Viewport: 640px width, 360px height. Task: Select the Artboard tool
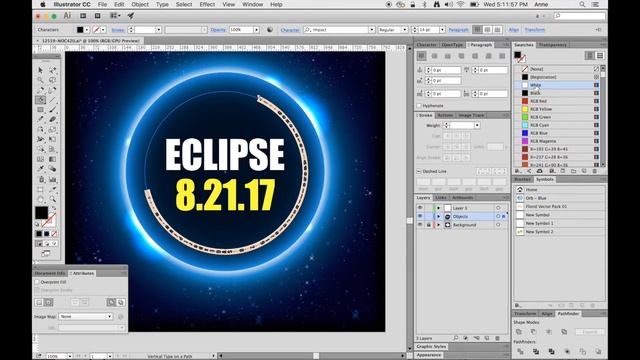pyautogui.click(x=40, y=189)
